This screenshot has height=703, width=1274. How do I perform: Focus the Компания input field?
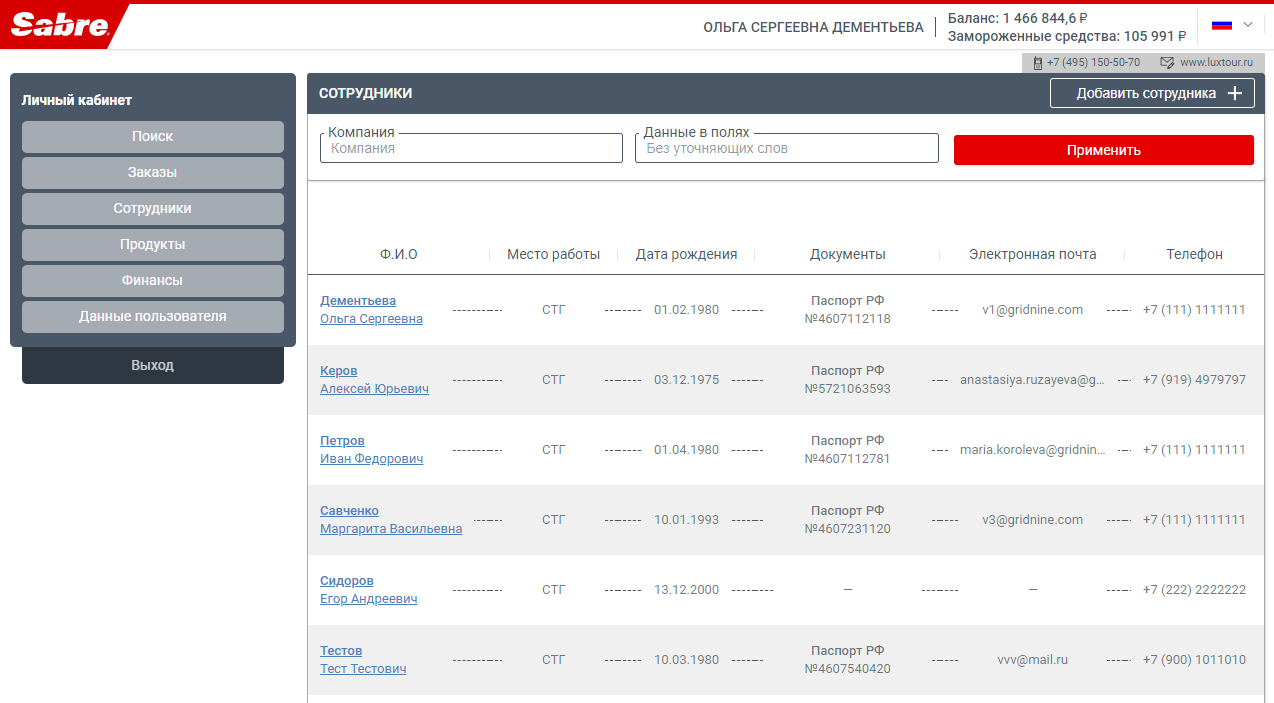click(471, 149)
